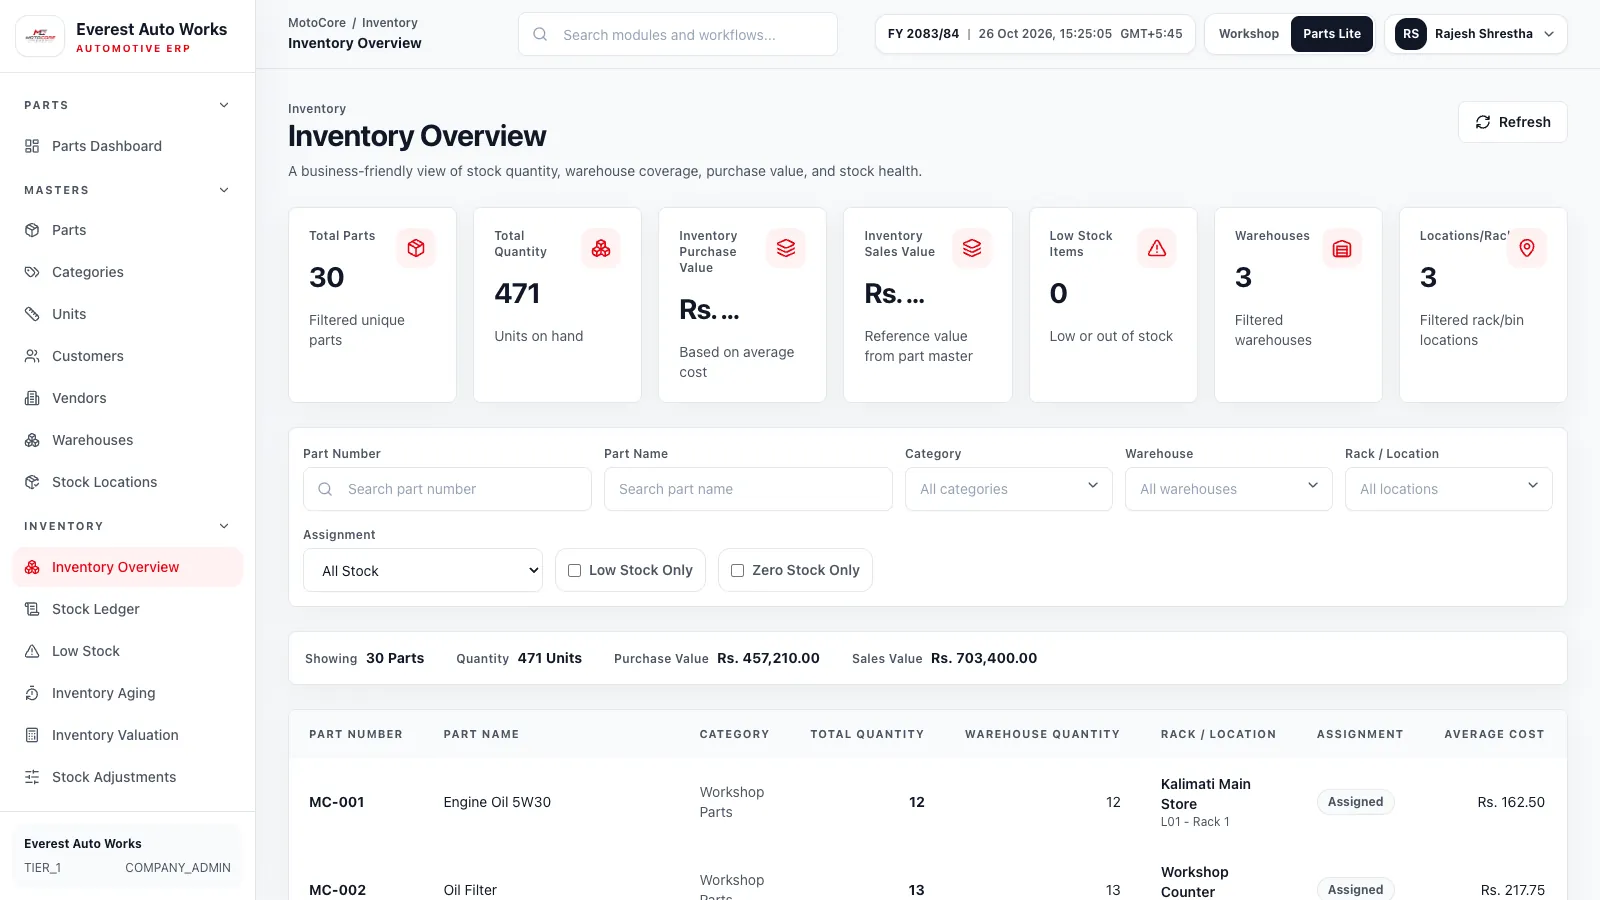
Task: Open the Warehouses menu item
Action: [128, 440]
